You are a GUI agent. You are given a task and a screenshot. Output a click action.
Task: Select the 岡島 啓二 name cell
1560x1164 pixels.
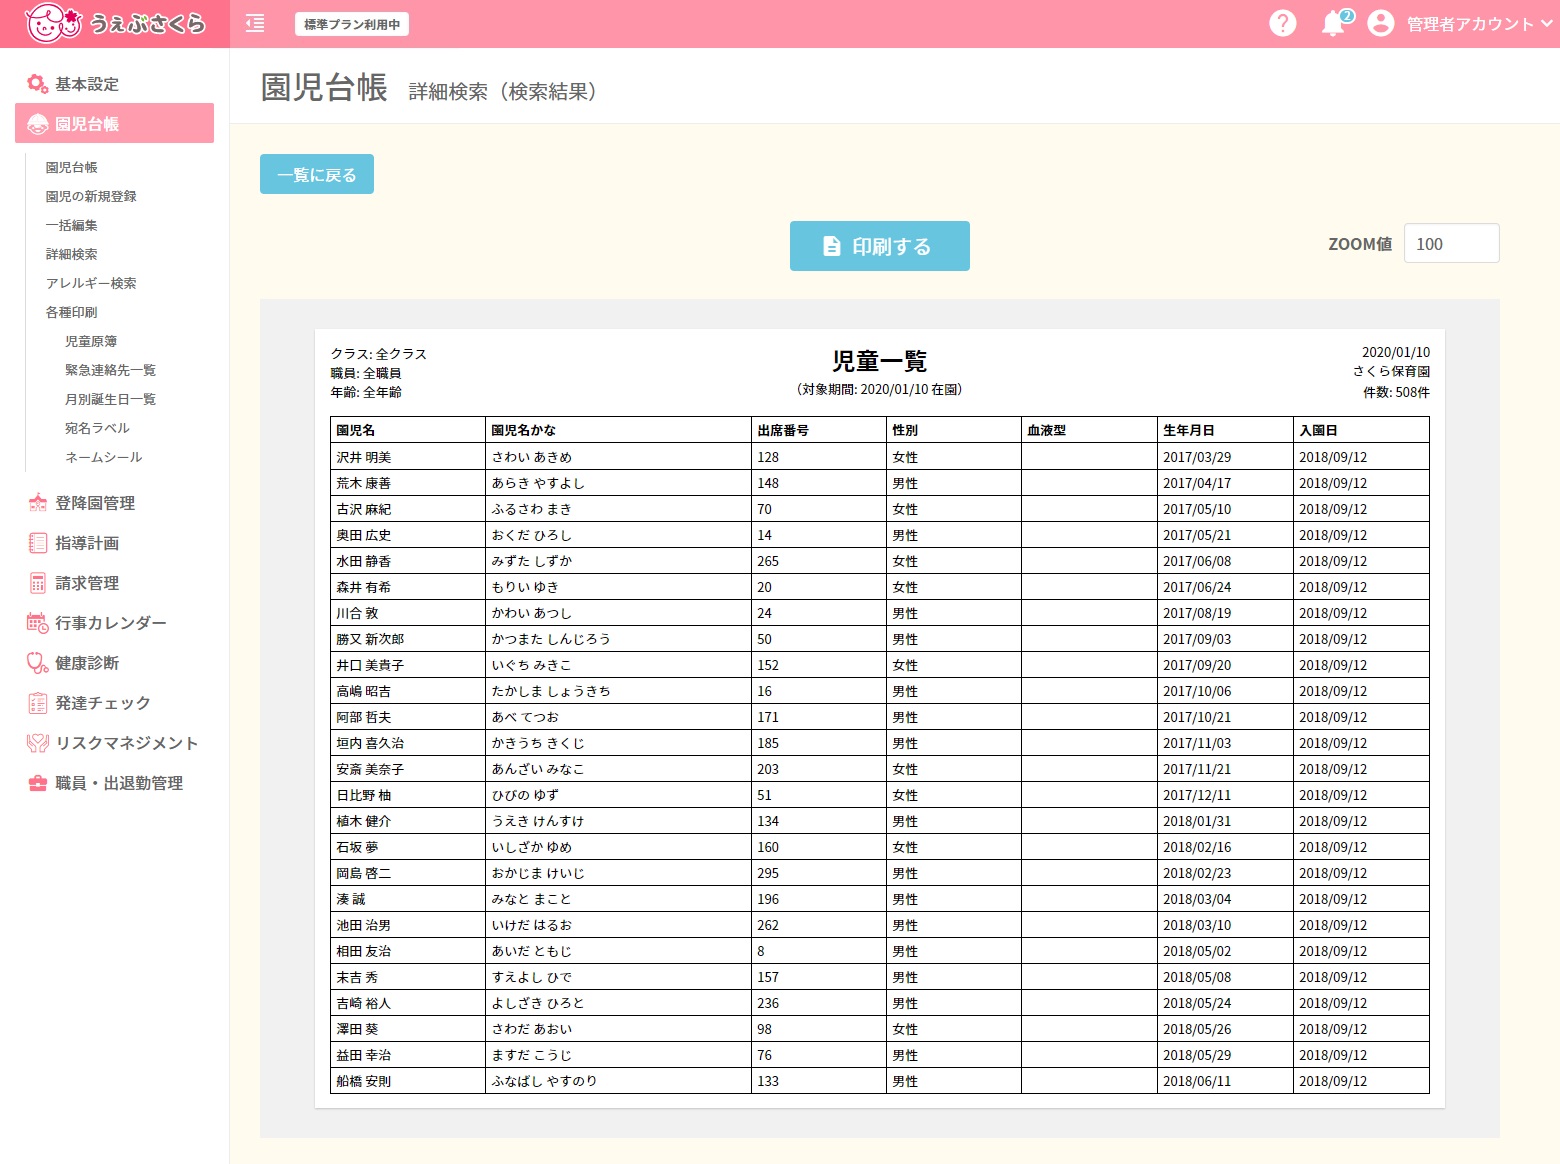click(408, 873)
